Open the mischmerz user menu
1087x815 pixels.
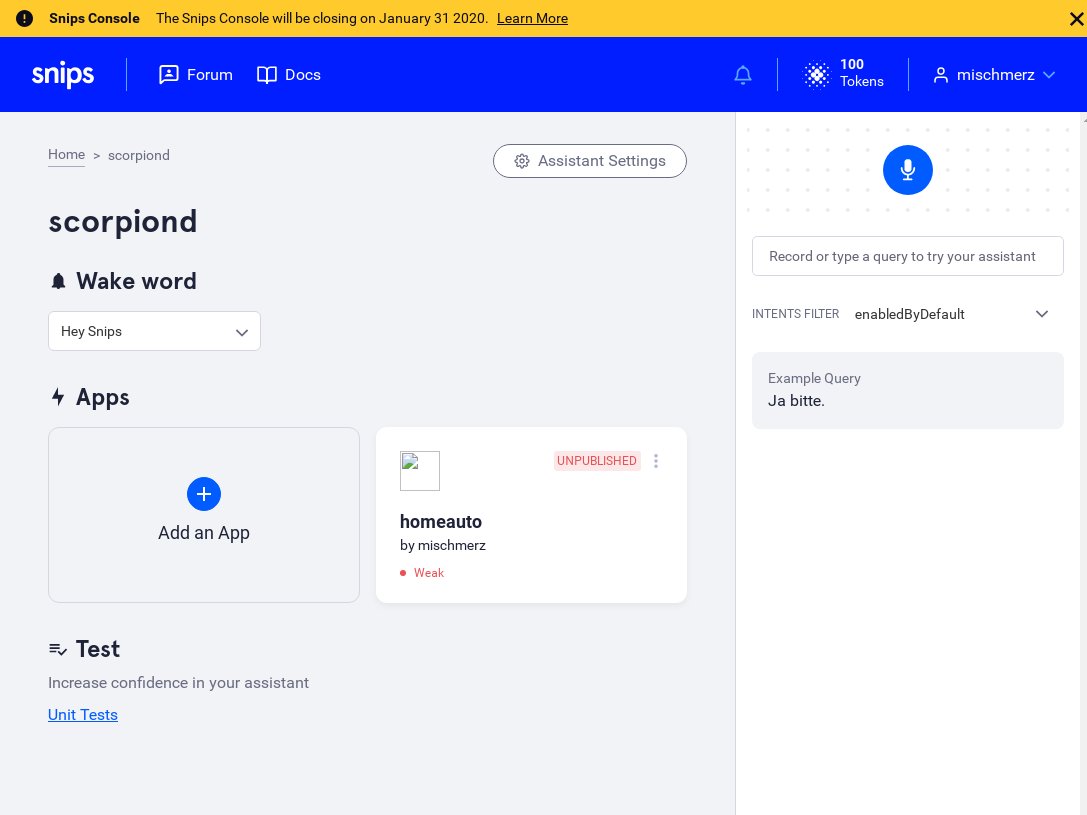(x=994, y=75)
